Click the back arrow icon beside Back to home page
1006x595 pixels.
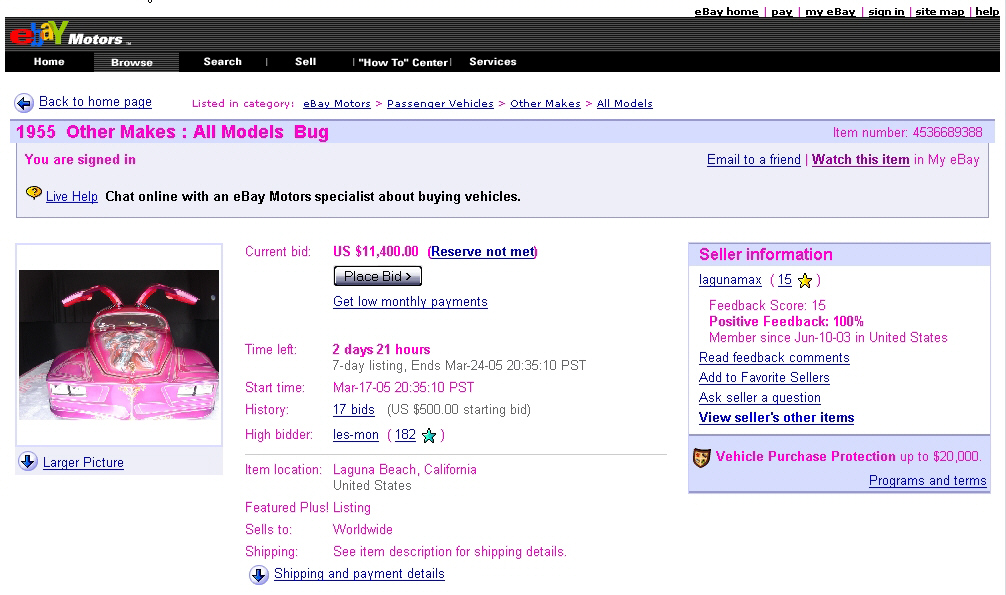pyautogui.click(x=24, y=103)
